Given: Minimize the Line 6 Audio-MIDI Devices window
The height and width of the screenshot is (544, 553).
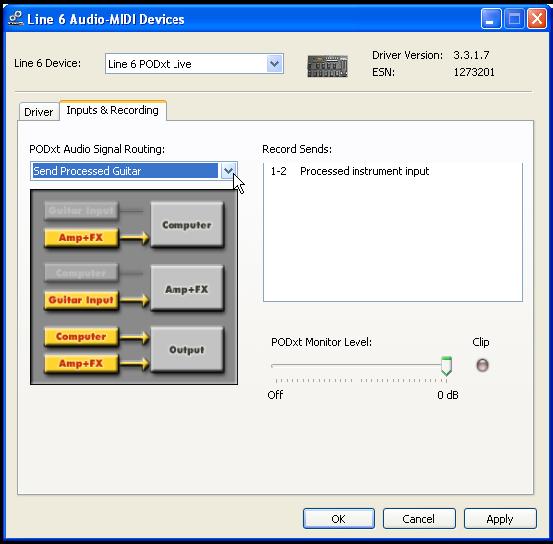Looking at the screenshot, I should (491, 19).
